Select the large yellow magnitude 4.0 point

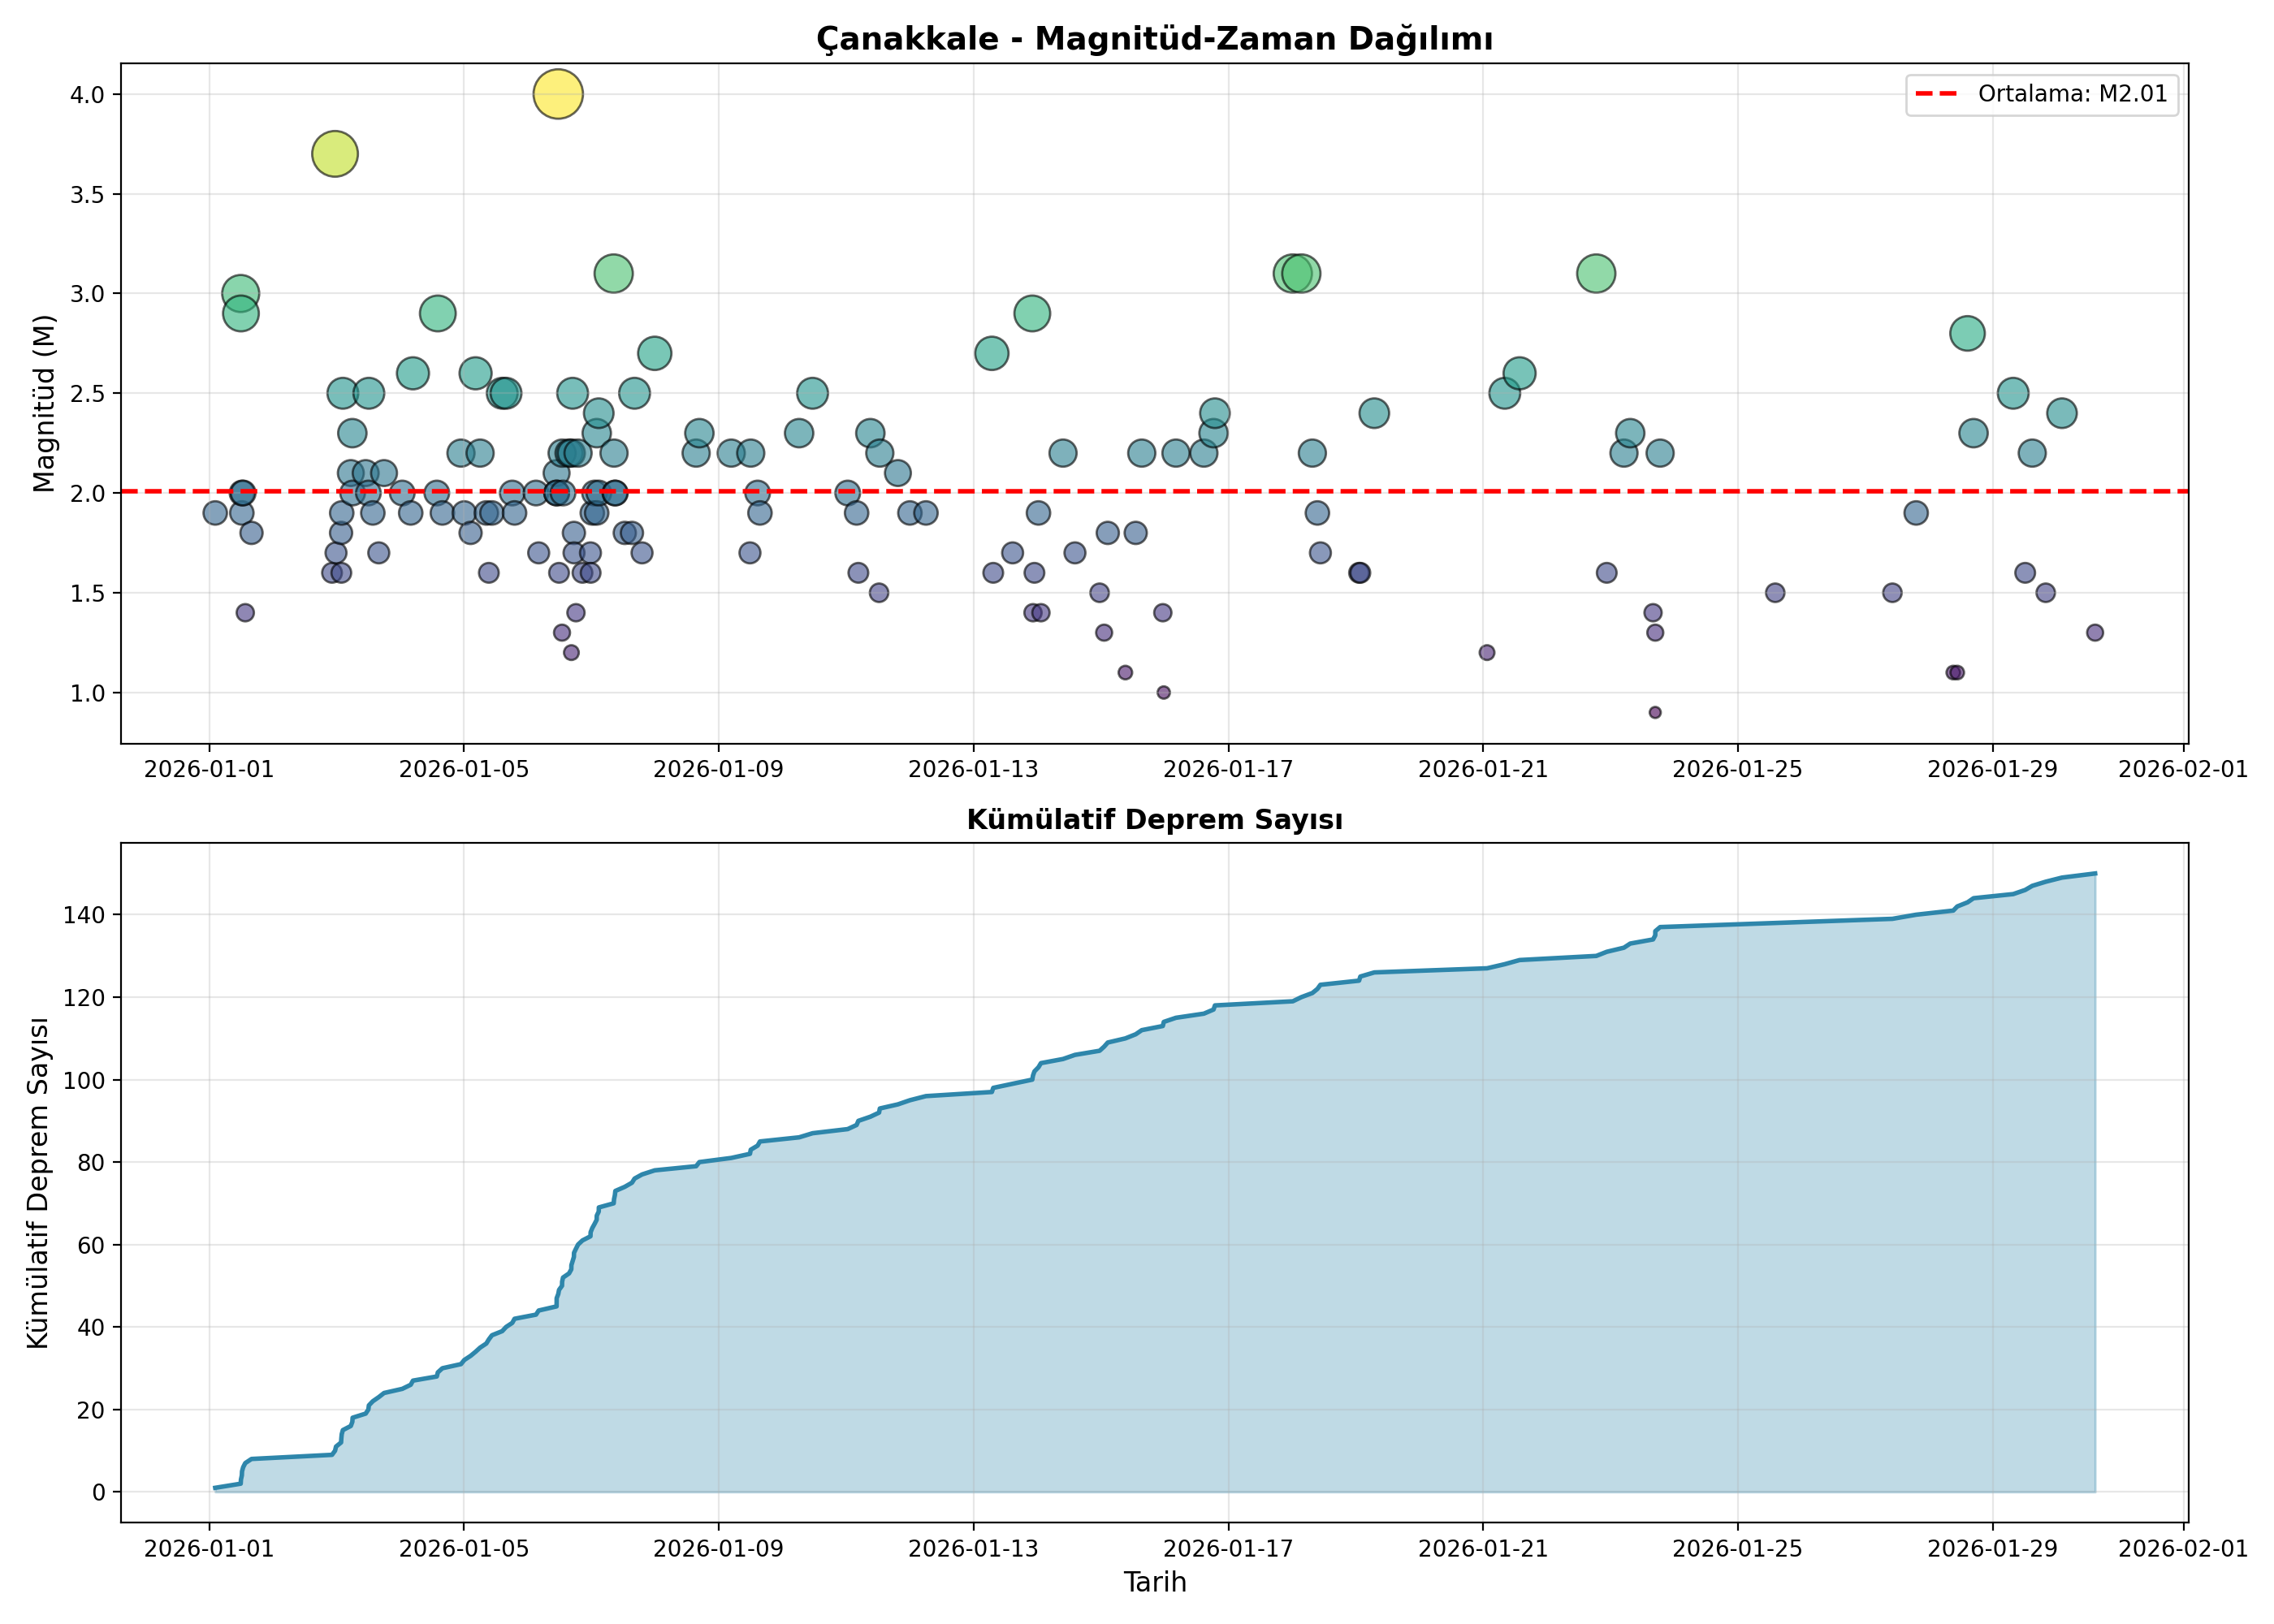pos(558,94)
